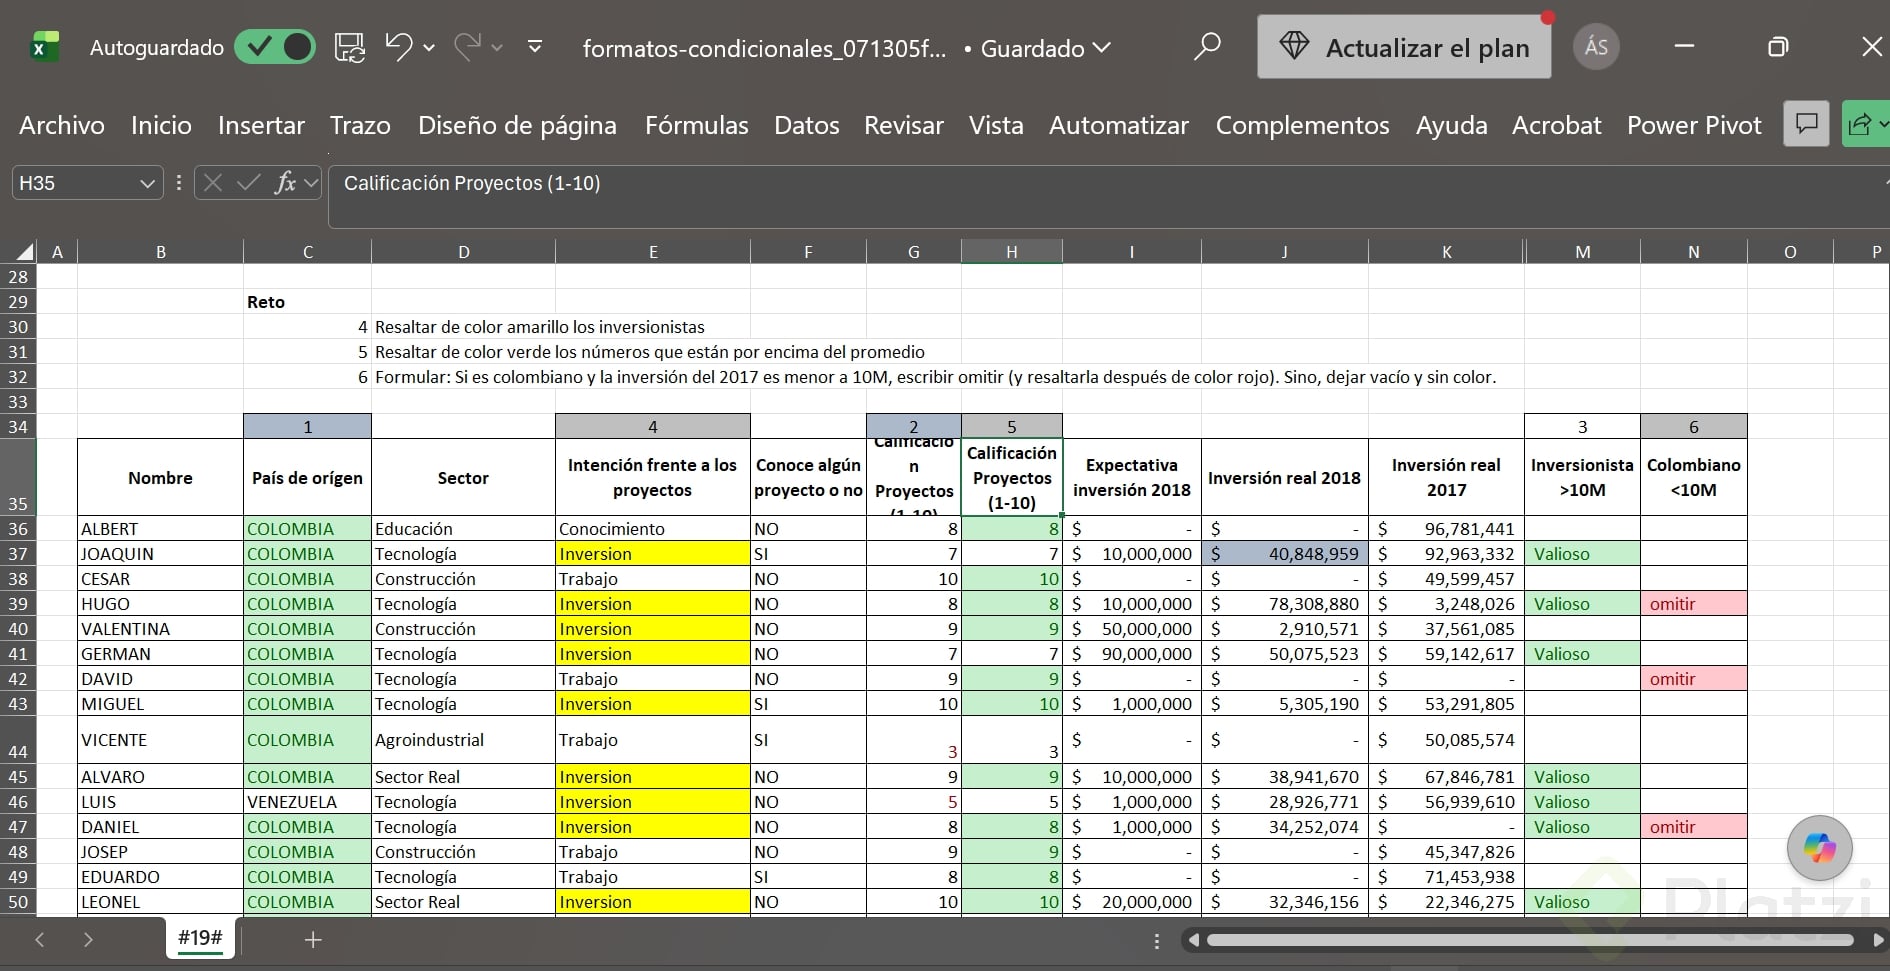Click the Actualizar el plan button

pos(1404,47)
